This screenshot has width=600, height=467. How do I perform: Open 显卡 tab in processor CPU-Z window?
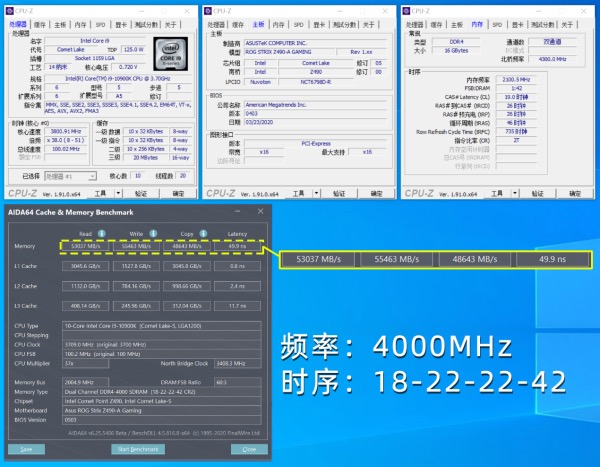tap(121, 25)
